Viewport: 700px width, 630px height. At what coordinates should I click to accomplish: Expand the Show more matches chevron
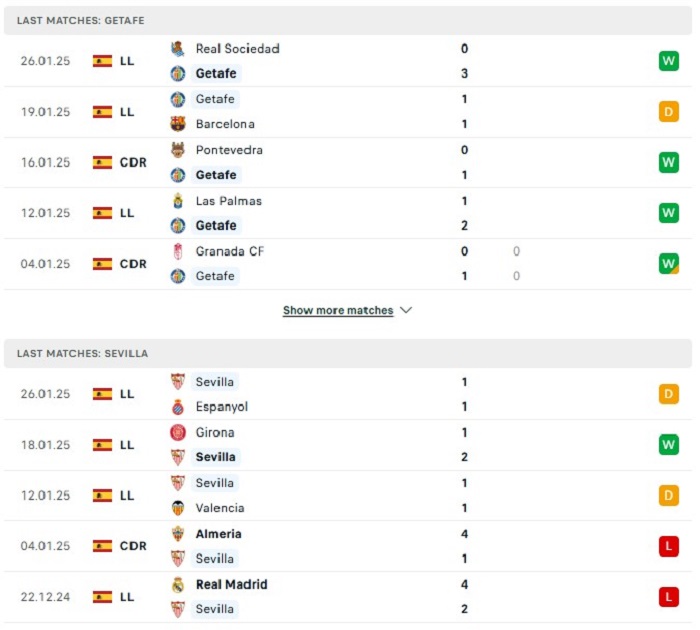click(406, 310)
